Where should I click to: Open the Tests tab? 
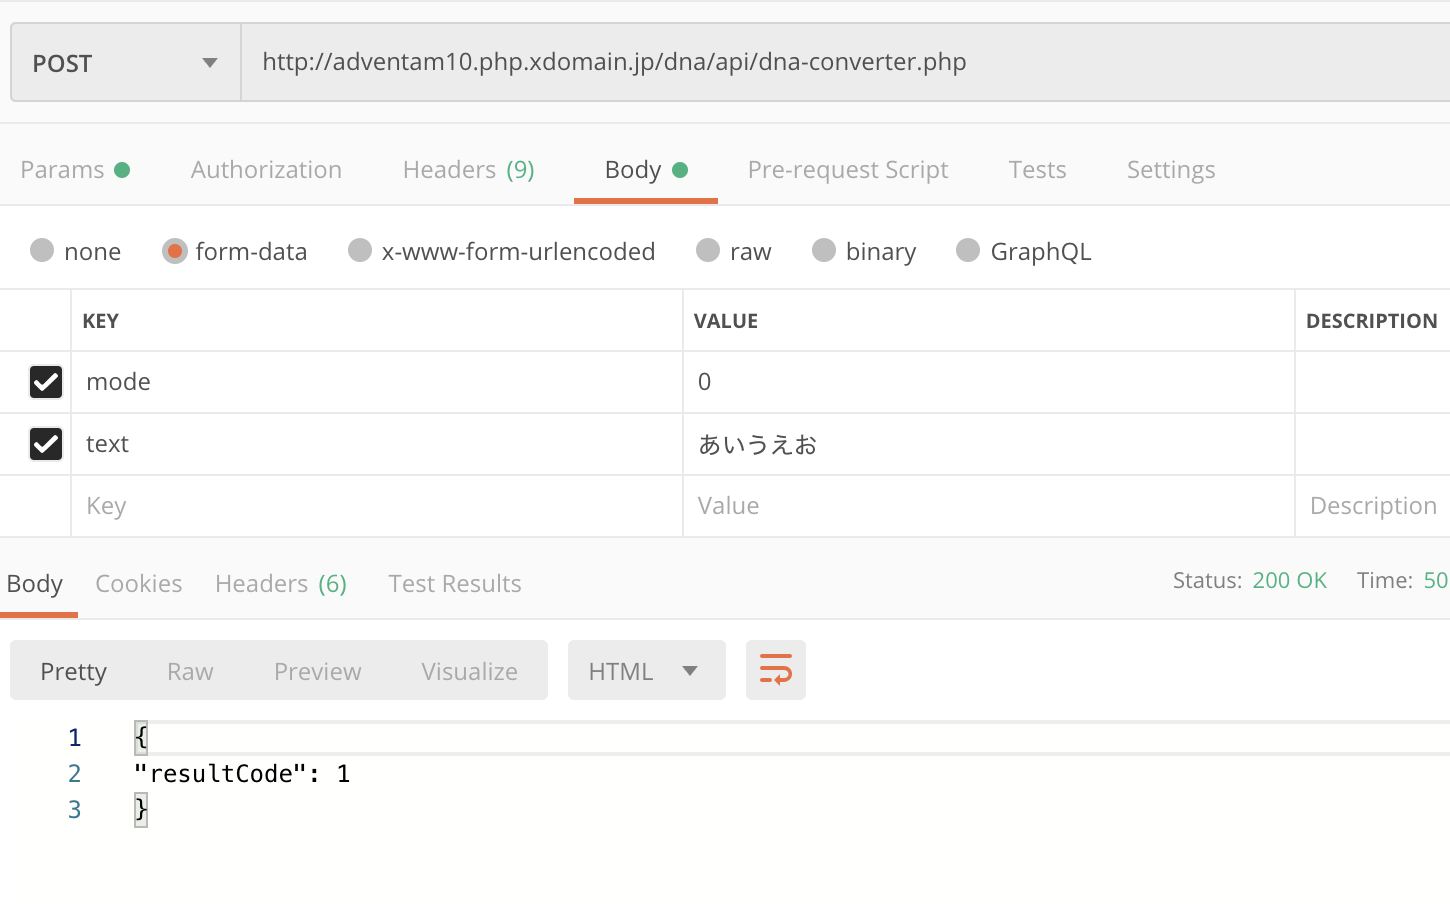tap(1037, 170)
